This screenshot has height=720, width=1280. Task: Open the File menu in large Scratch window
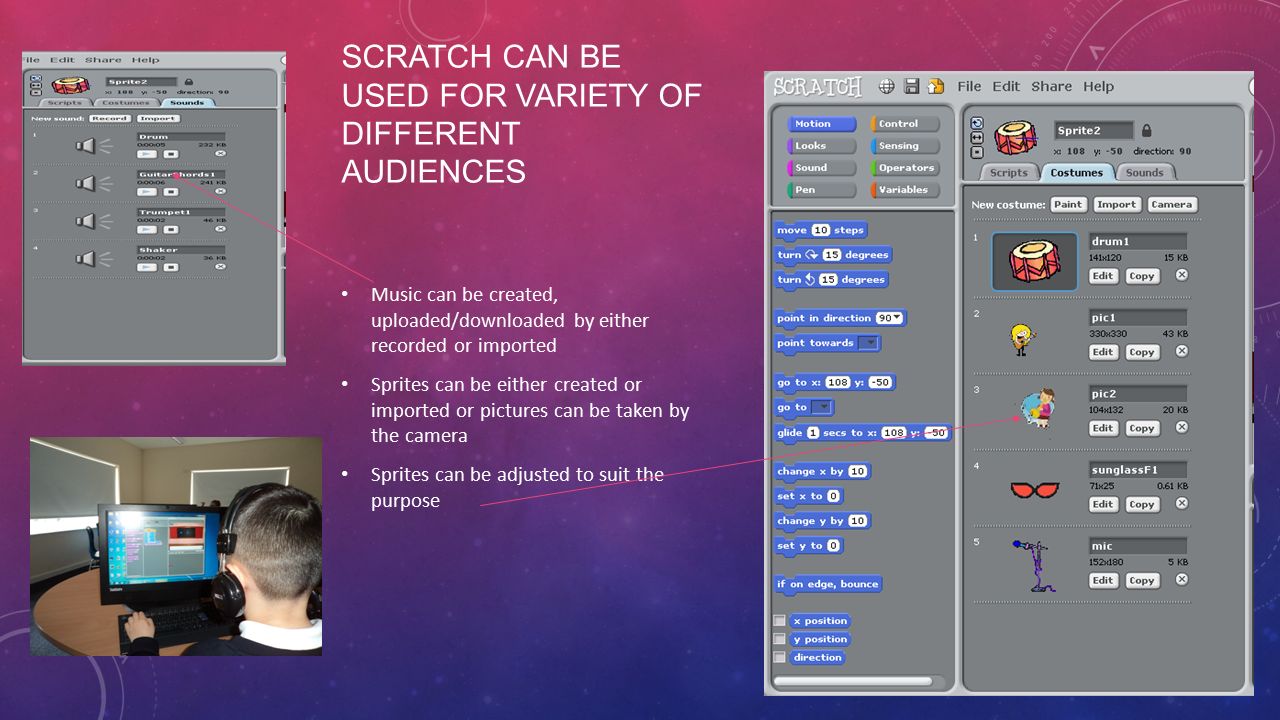969,86
